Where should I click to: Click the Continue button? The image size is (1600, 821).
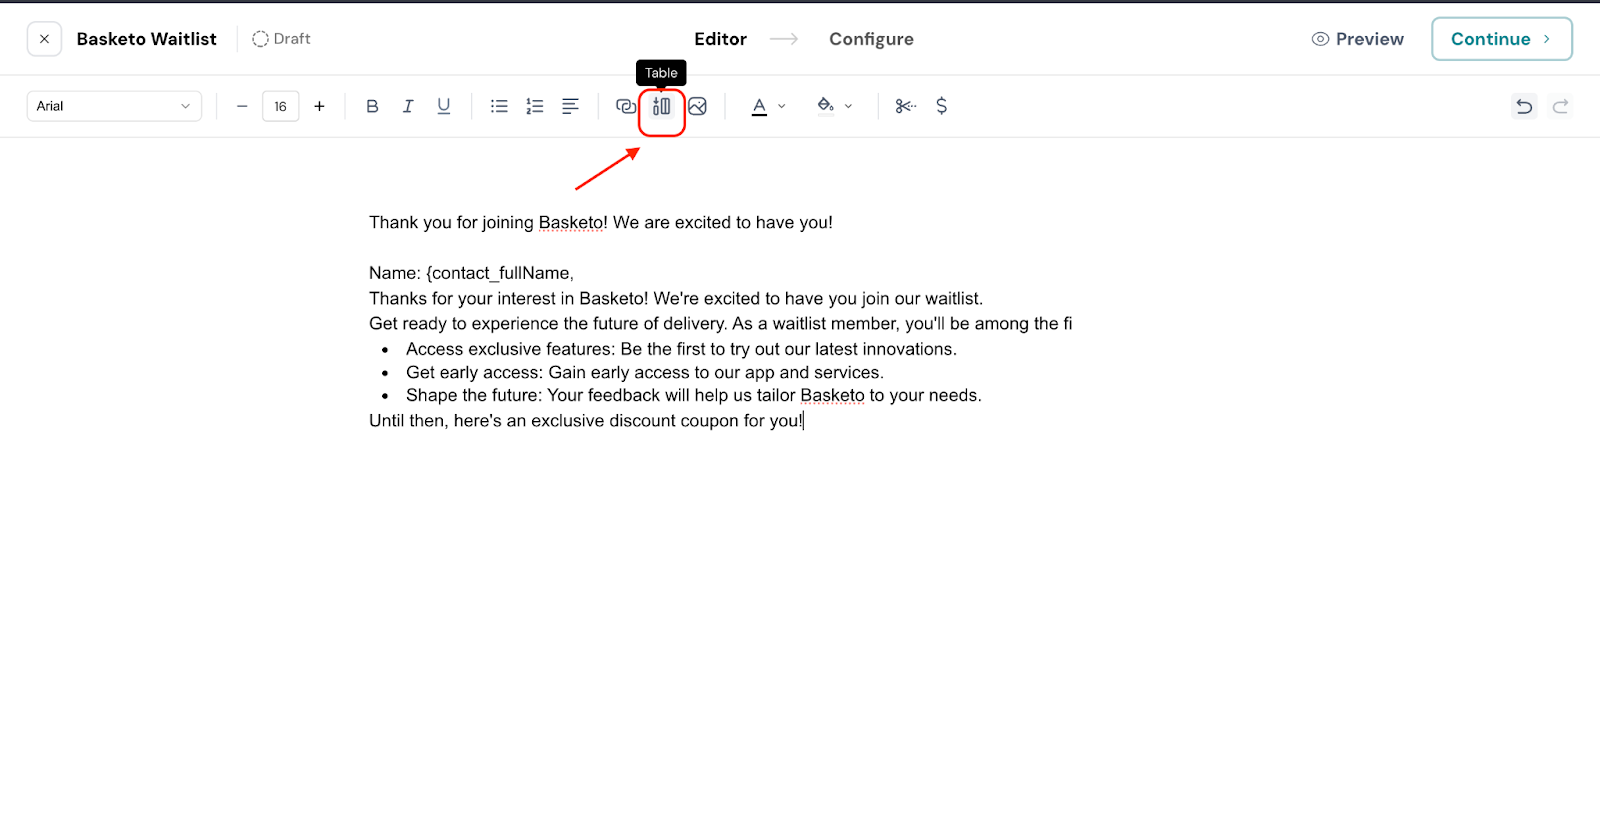[1501, 39]
